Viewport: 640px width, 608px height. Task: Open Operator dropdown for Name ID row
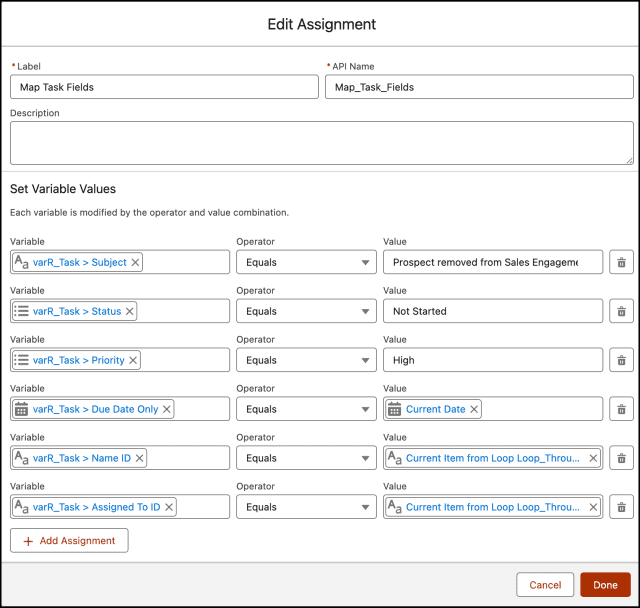(x=306, y=458)
